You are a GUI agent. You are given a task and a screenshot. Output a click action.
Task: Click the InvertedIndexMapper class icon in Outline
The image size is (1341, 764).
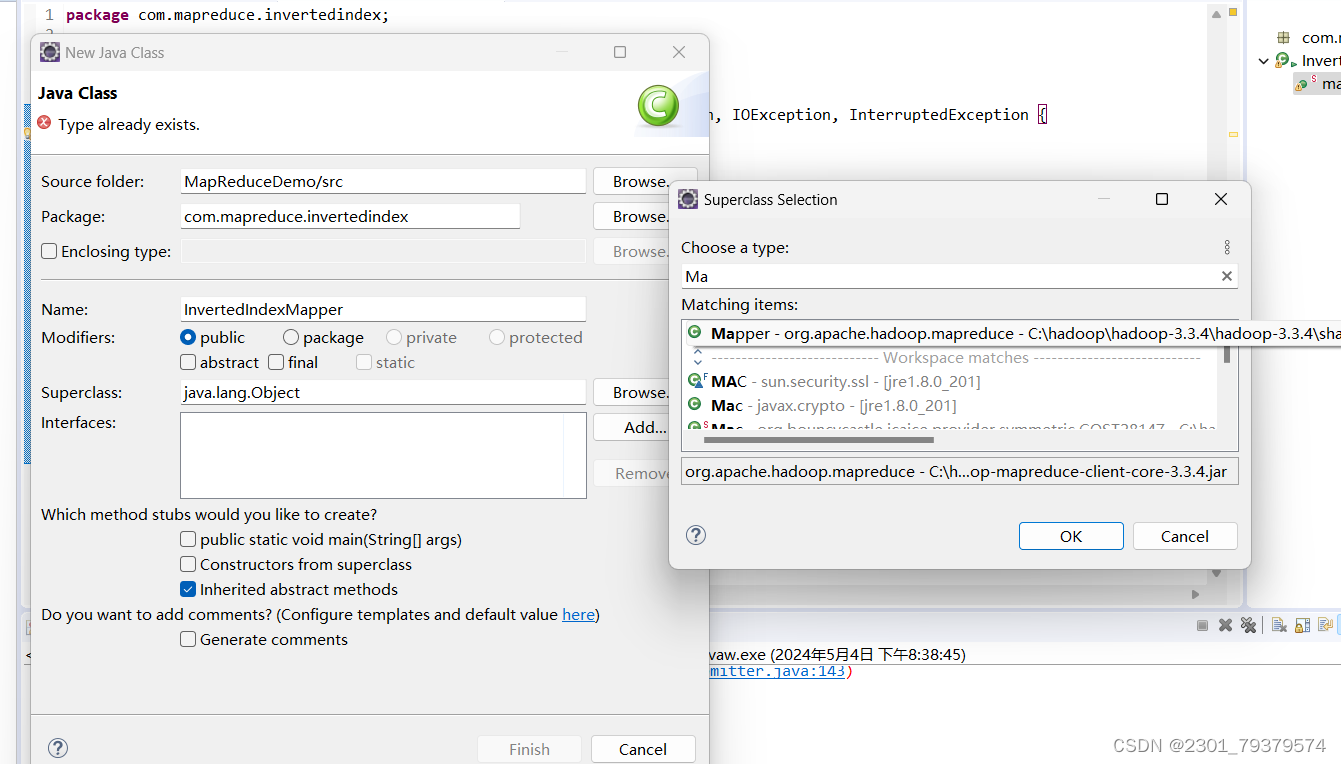click(1283, 60)
